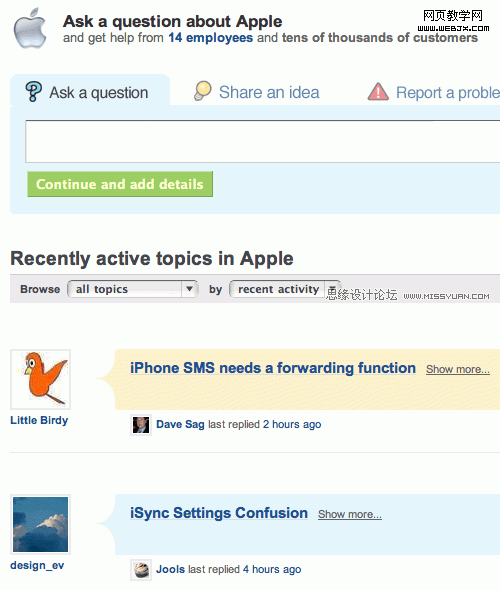500x590 pixels.
Task: Click 'last replied 4 hours ago' text
Action: (245, 569)
